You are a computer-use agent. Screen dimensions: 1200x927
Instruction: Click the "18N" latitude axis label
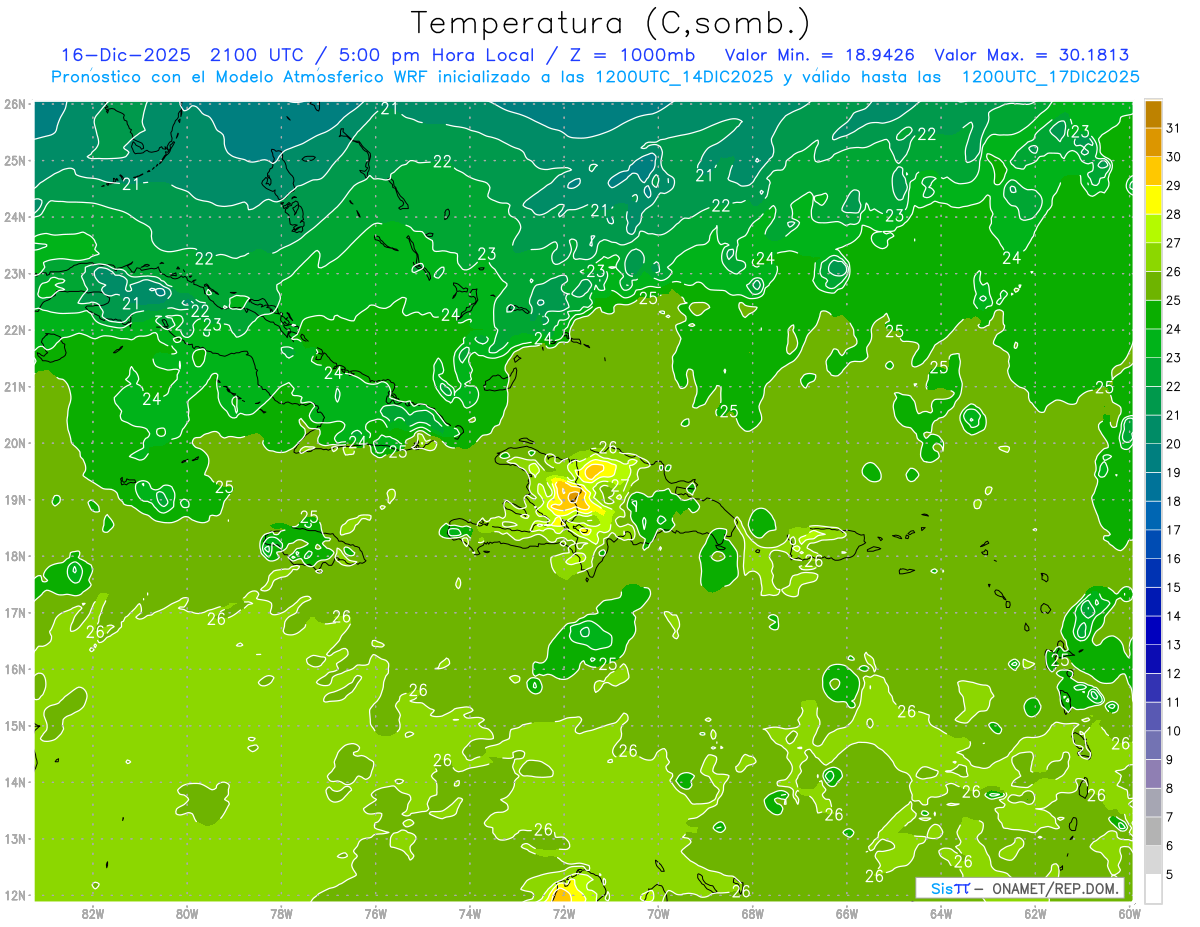pos(15,556)
